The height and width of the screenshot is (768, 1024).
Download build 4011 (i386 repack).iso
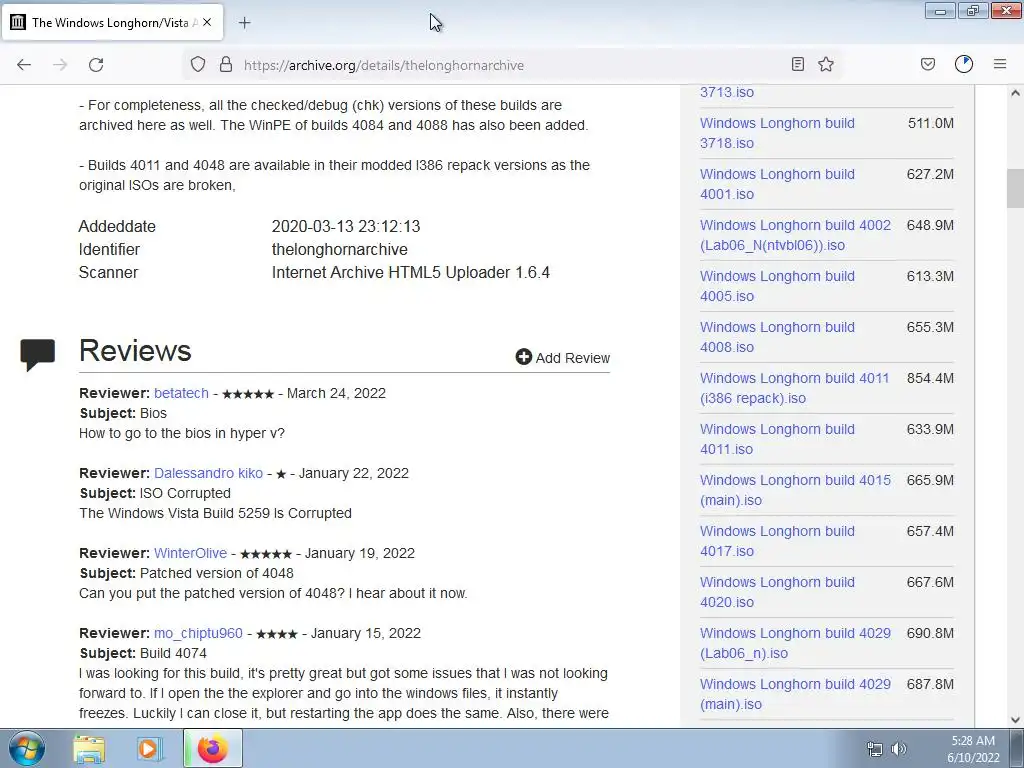[795, 388]
